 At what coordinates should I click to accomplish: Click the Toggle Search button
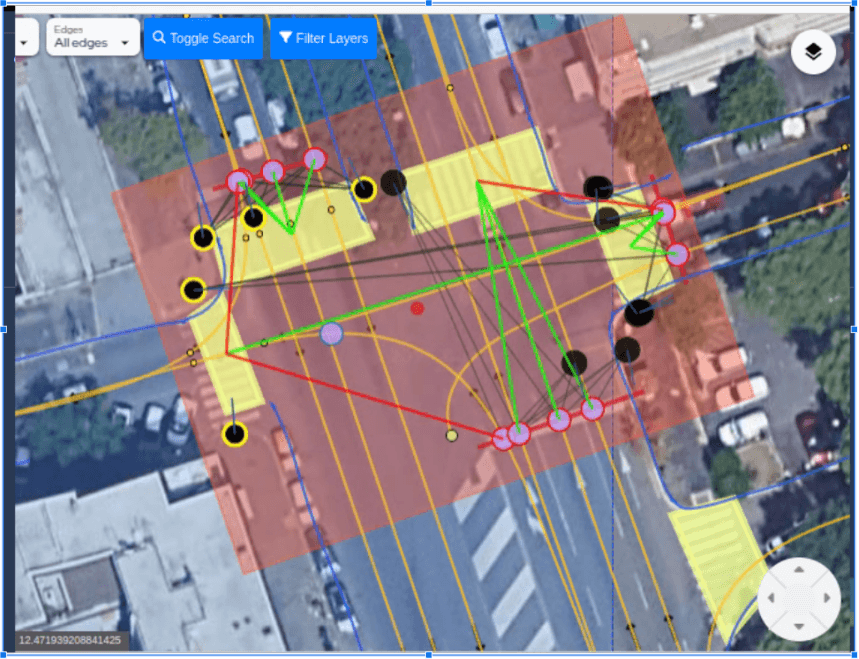pyautogui.click(x=203, y=38)
